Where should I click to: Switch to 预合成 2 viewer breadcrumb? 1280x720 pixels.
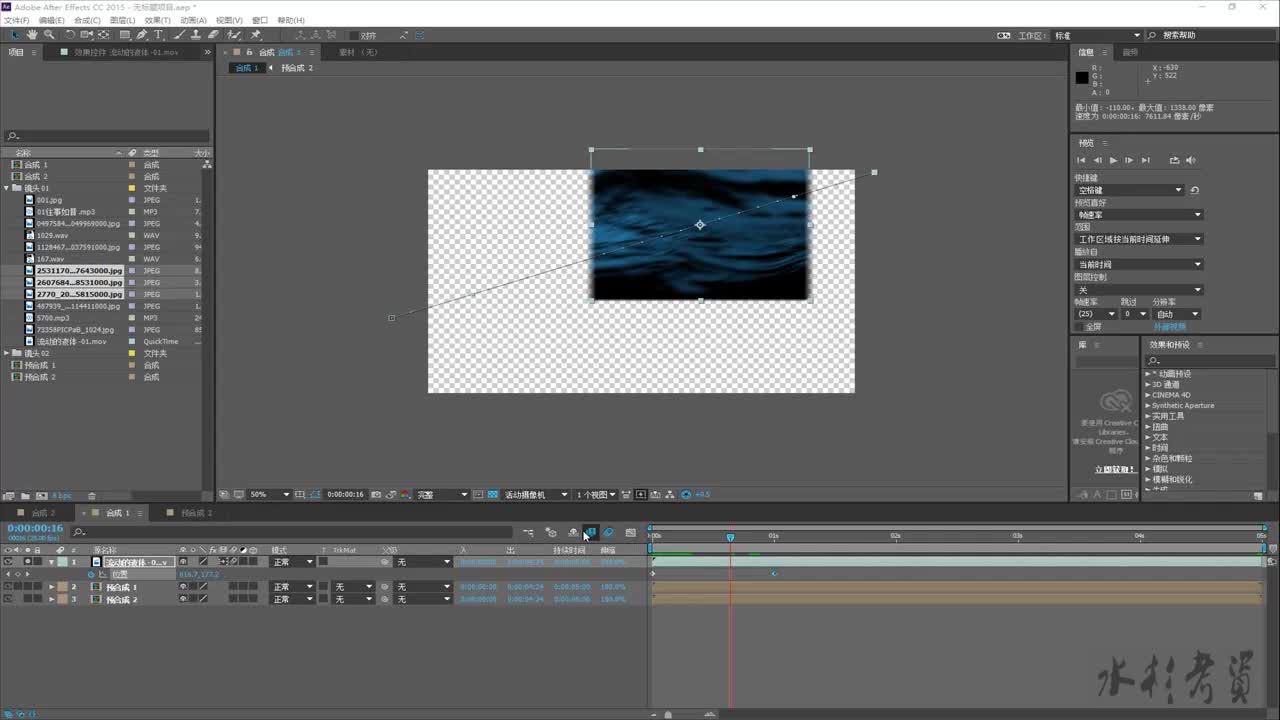click(297, 68)
